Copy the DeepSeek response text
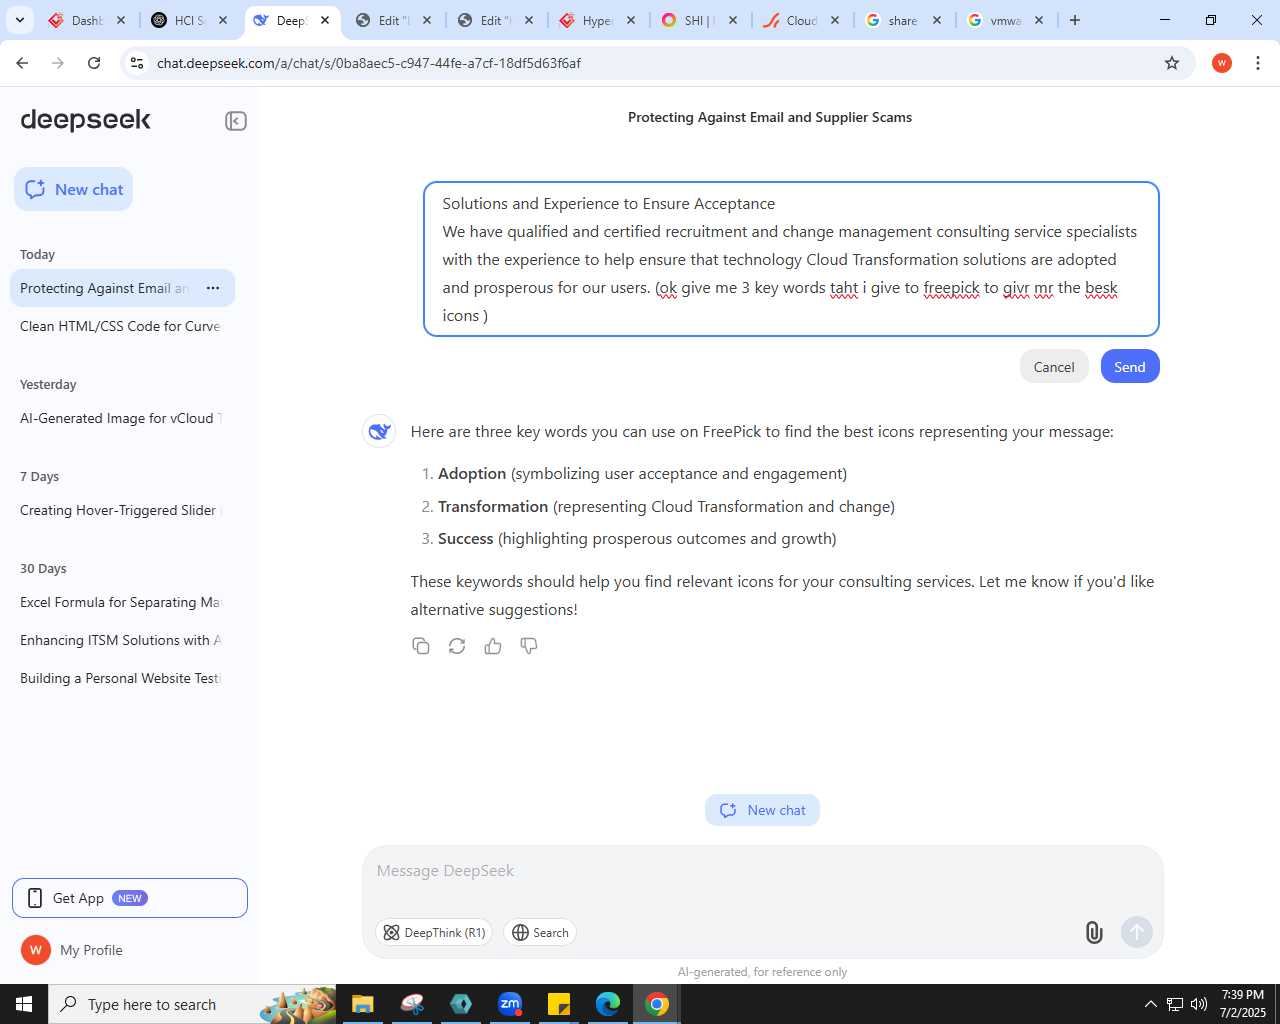The image size is (1280, 1024). pos(421,646)
